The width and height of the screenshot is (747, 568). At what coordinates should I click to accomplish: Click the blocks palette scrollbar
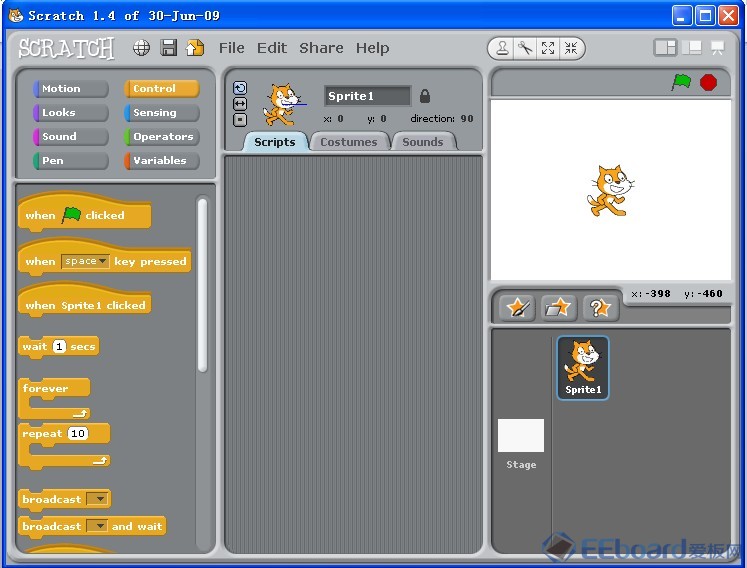click(x=202, y=285)
